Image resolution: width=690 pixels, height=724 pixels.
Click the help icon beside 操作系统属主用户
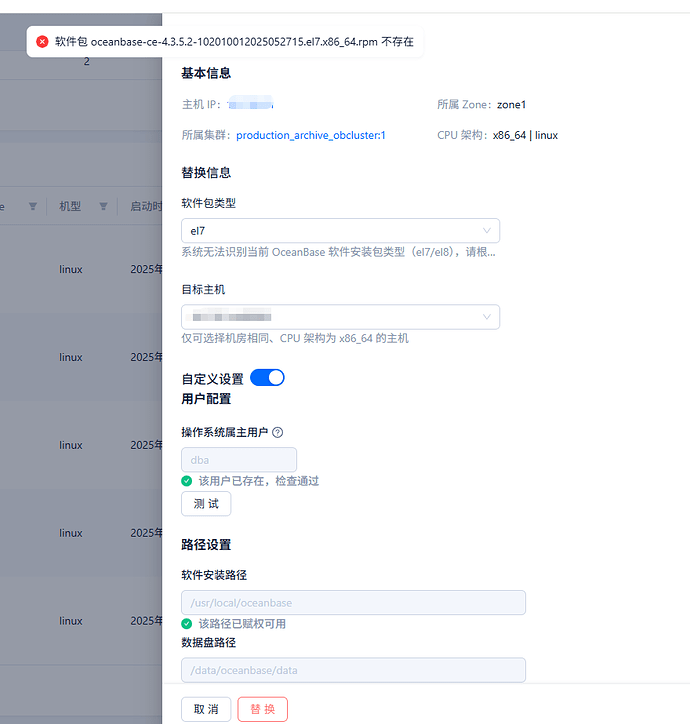pyautogui.click(x=278, y=432)
